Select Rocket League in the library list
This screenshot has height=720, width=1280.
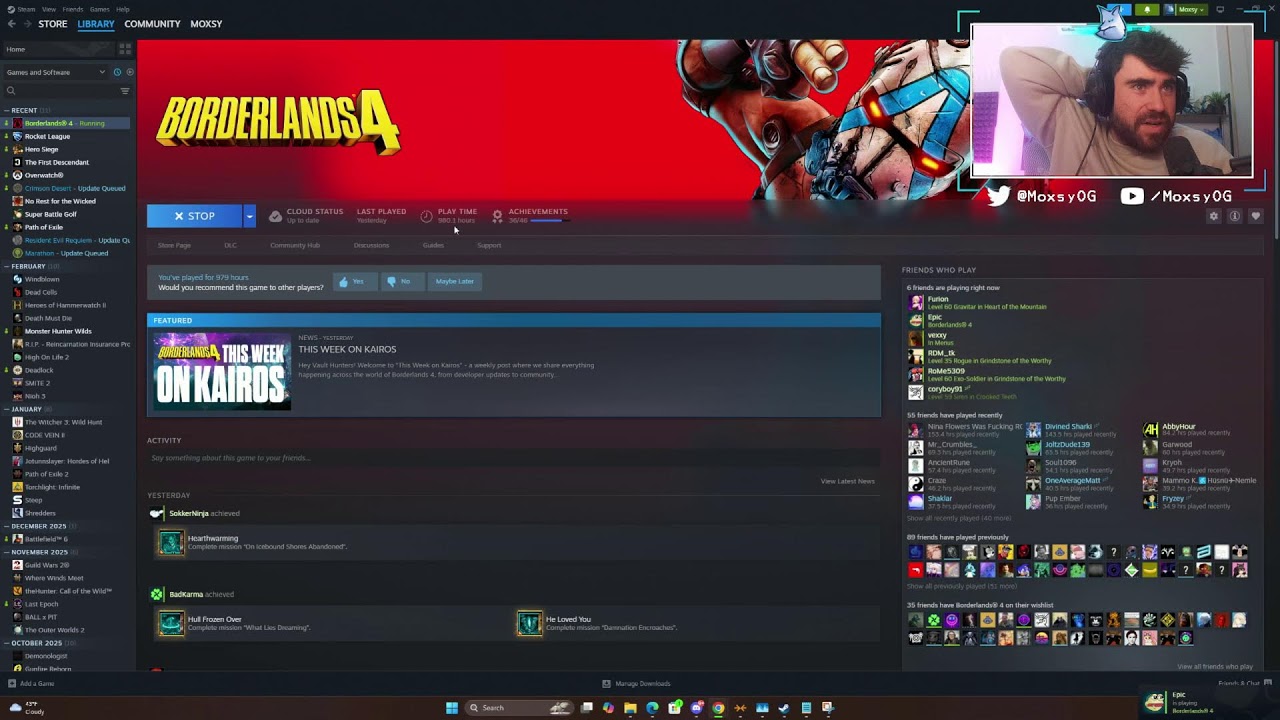point(68,136)
